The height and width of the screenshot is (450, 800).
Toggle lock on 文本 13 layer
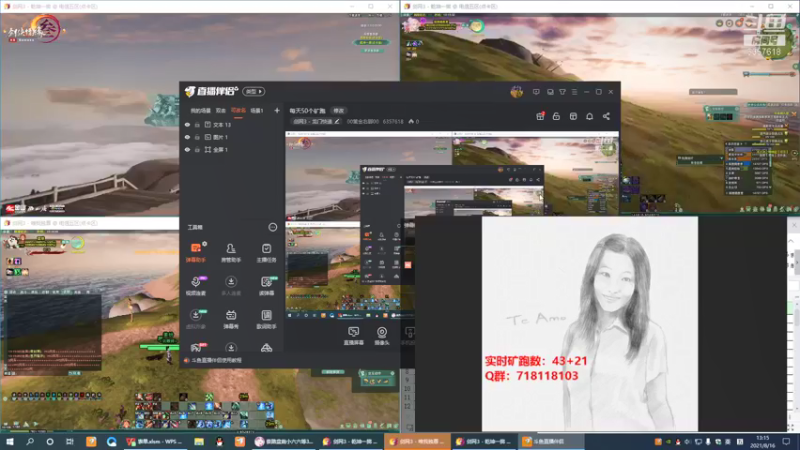click(197, 124)
